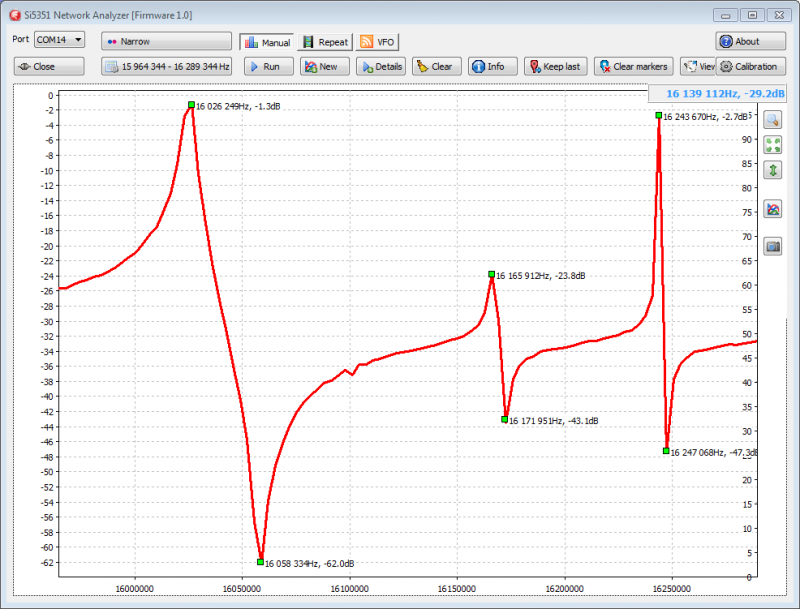Click the Clear markers button
This screenshot has width=800, height=609.
pyautogui.click(x=632, y=66)
